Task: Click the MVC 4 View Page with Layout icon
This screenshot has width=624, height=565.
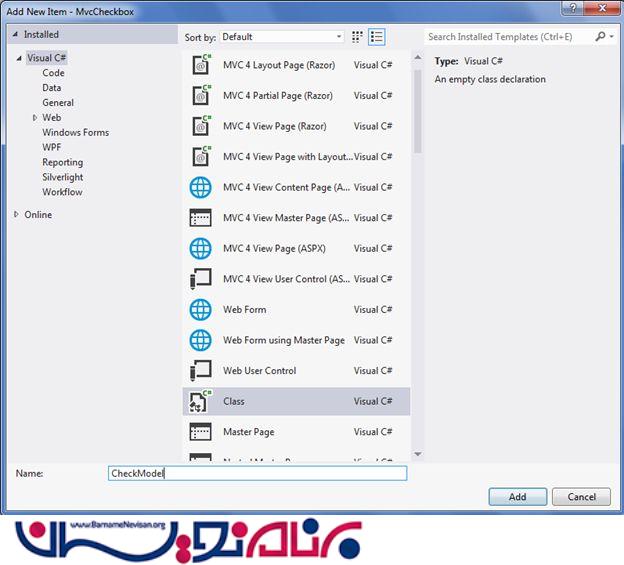Action: [x=201, y=156]
